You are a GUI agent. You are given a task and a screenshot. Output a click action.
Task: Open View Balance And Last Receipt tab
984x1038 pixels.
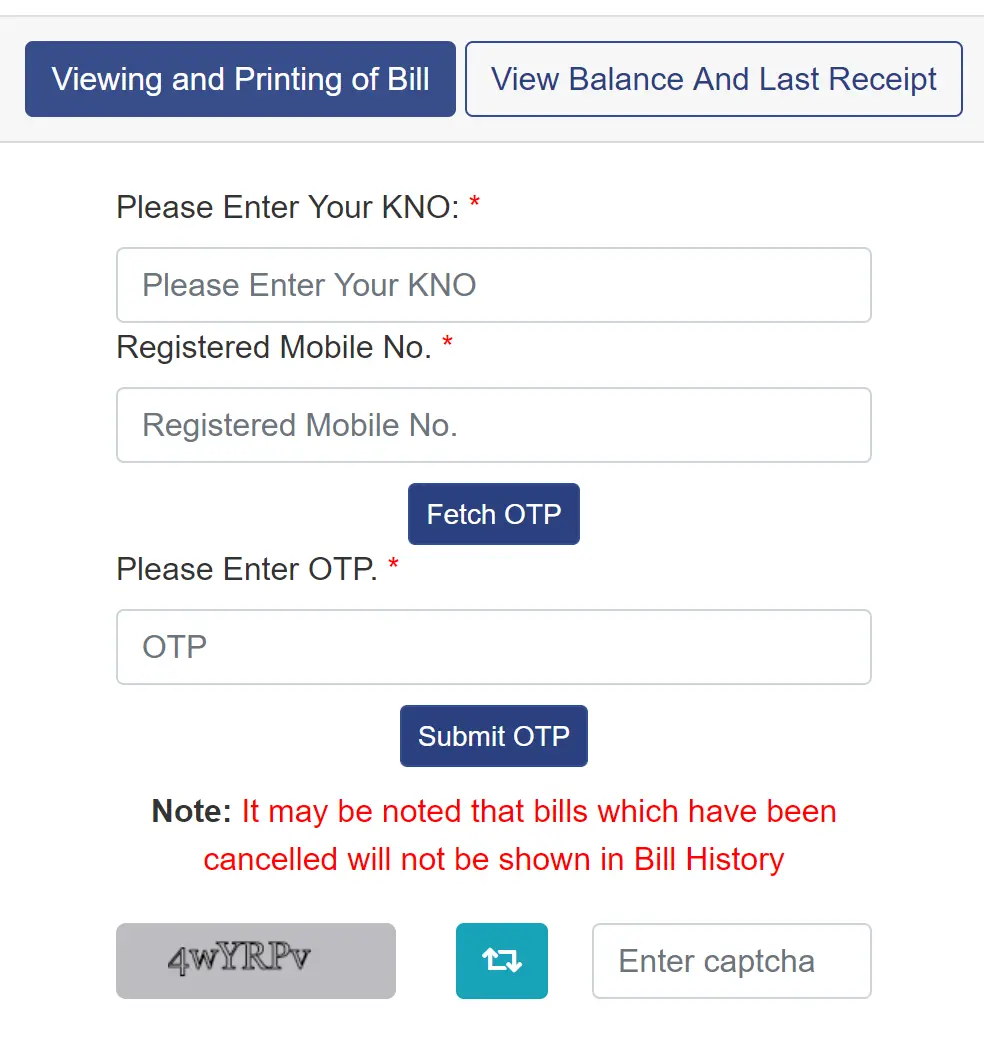tap(713, 79)
